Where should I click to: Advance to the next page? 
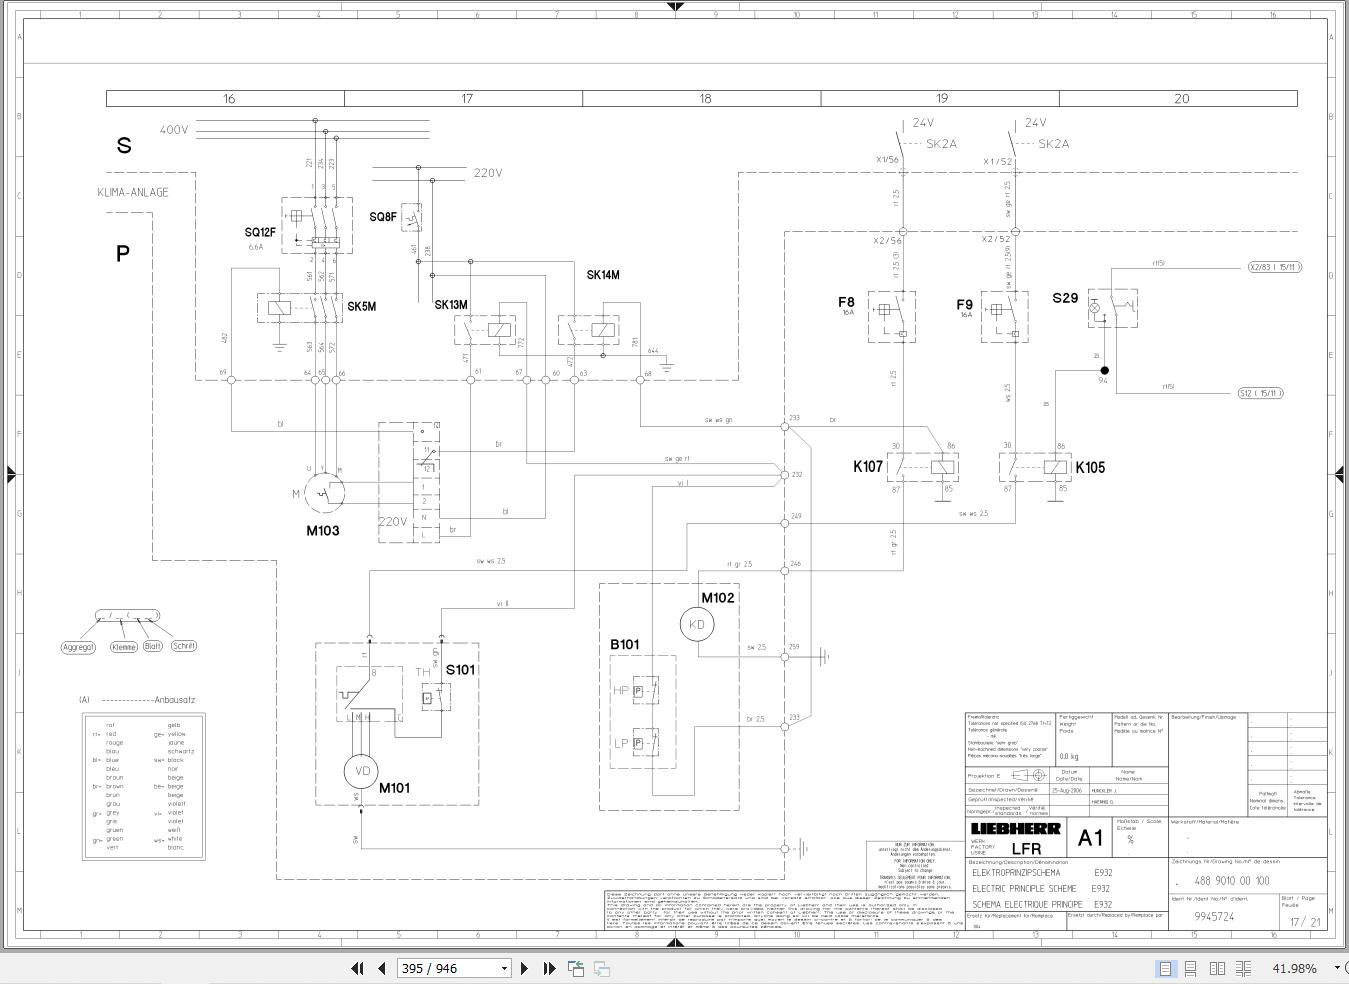point(525,968)
